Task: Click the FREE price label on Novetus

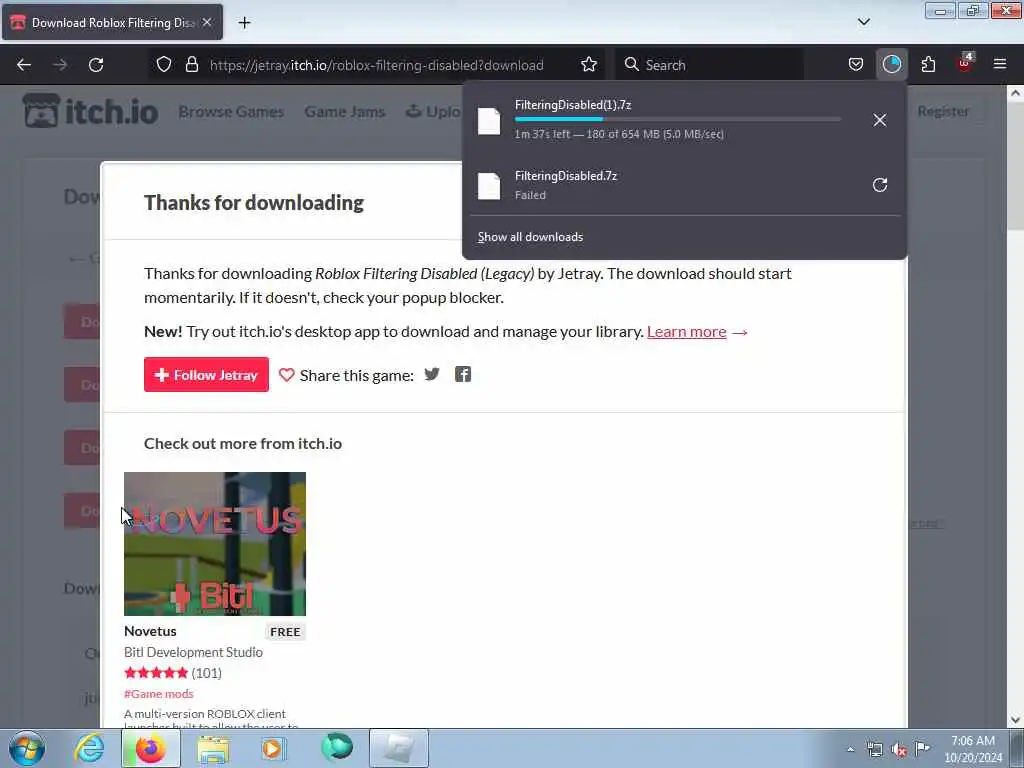Action: [x=285, y=632]
